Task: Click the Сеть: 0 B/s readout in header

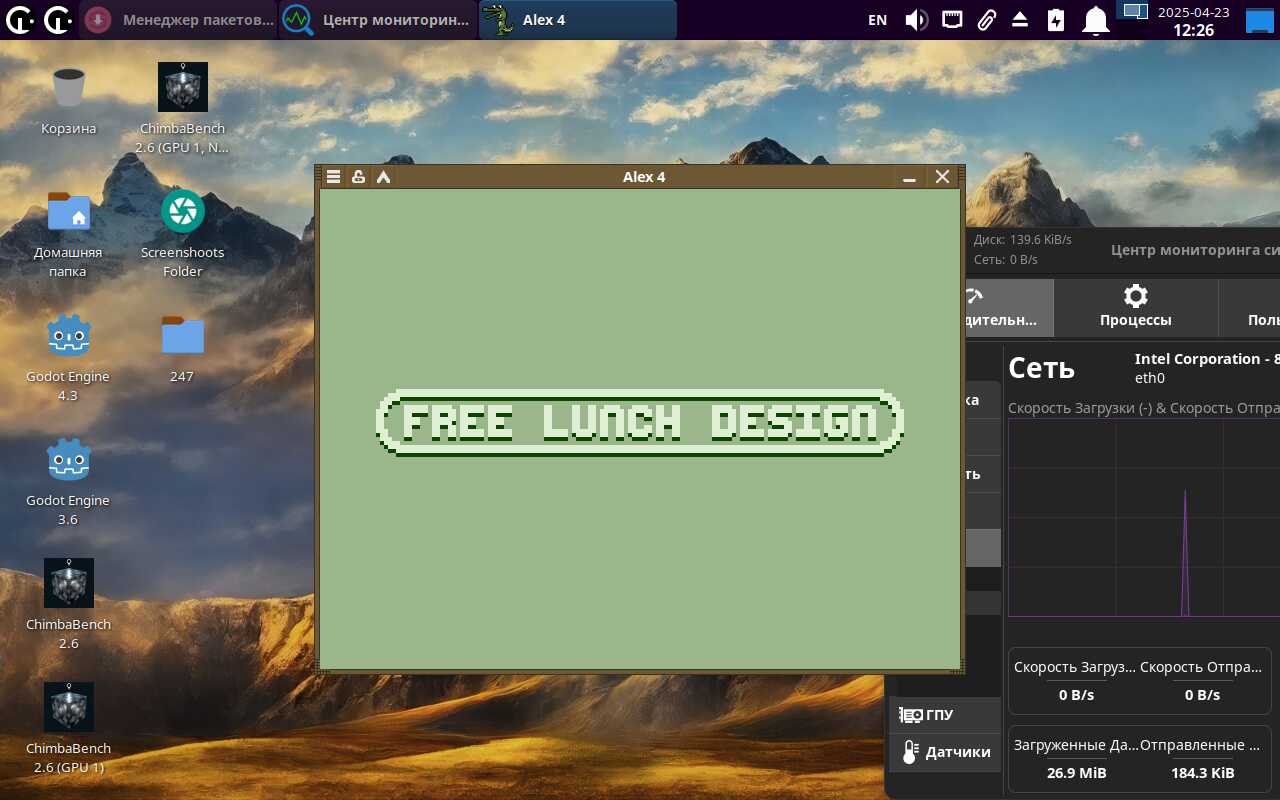Action: pyautogui.click(x=1006, y=260)
